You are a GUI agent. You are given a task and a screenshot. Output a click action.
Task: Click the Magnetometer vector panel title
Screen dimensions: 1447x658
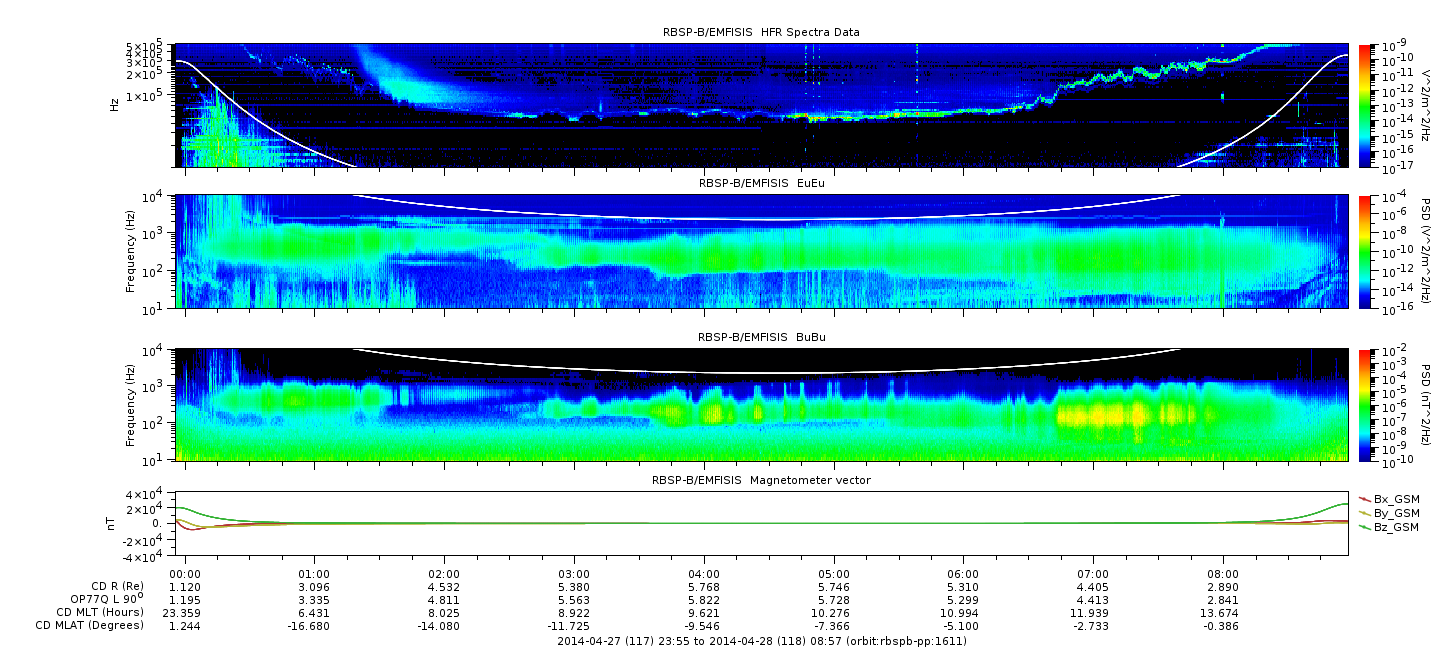[761, 480]
